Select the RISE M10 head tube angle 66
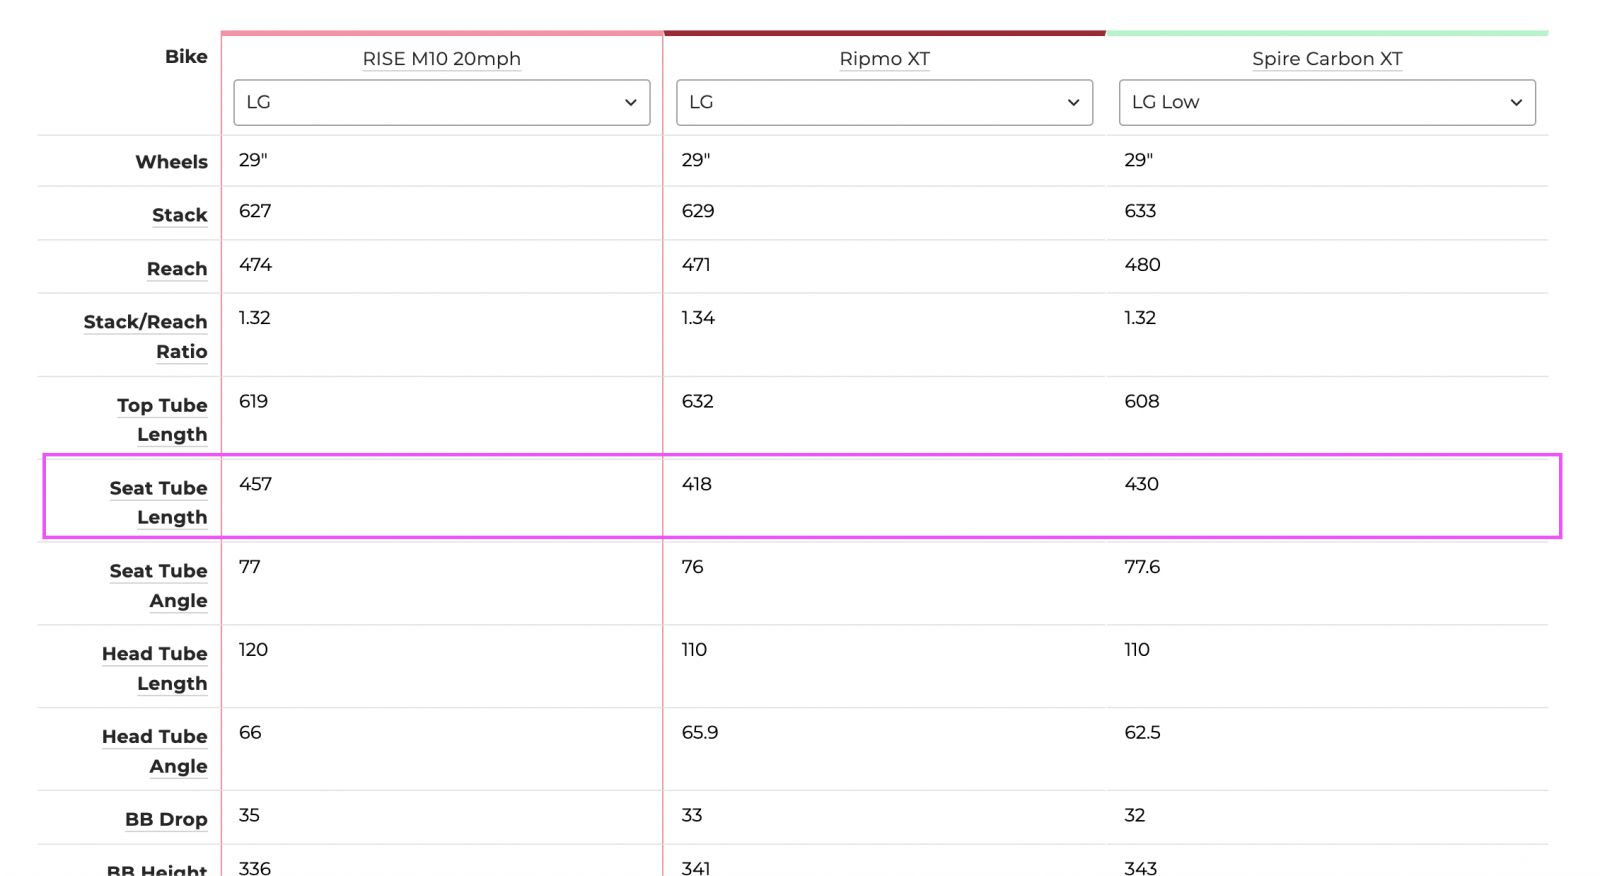 click(250, 733)
